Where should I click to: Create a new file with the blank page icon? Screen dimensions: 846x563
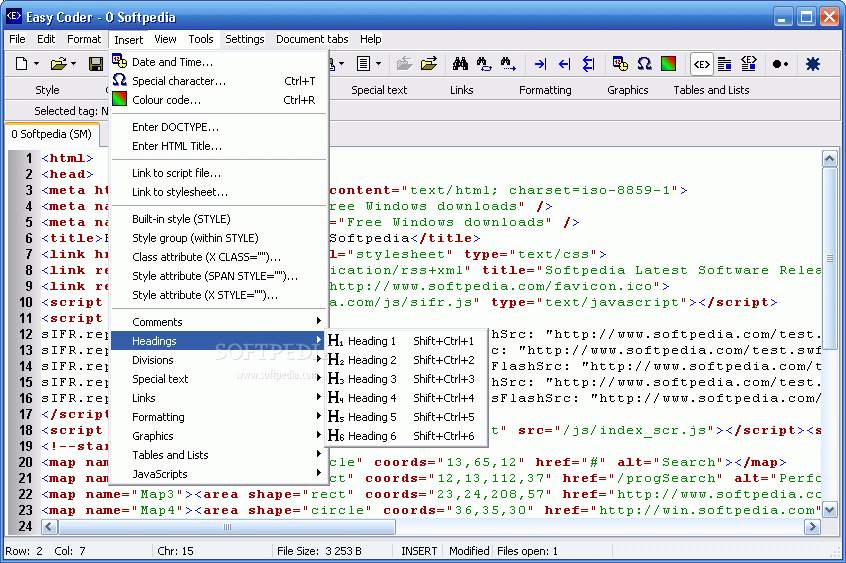tap(22, 64)
